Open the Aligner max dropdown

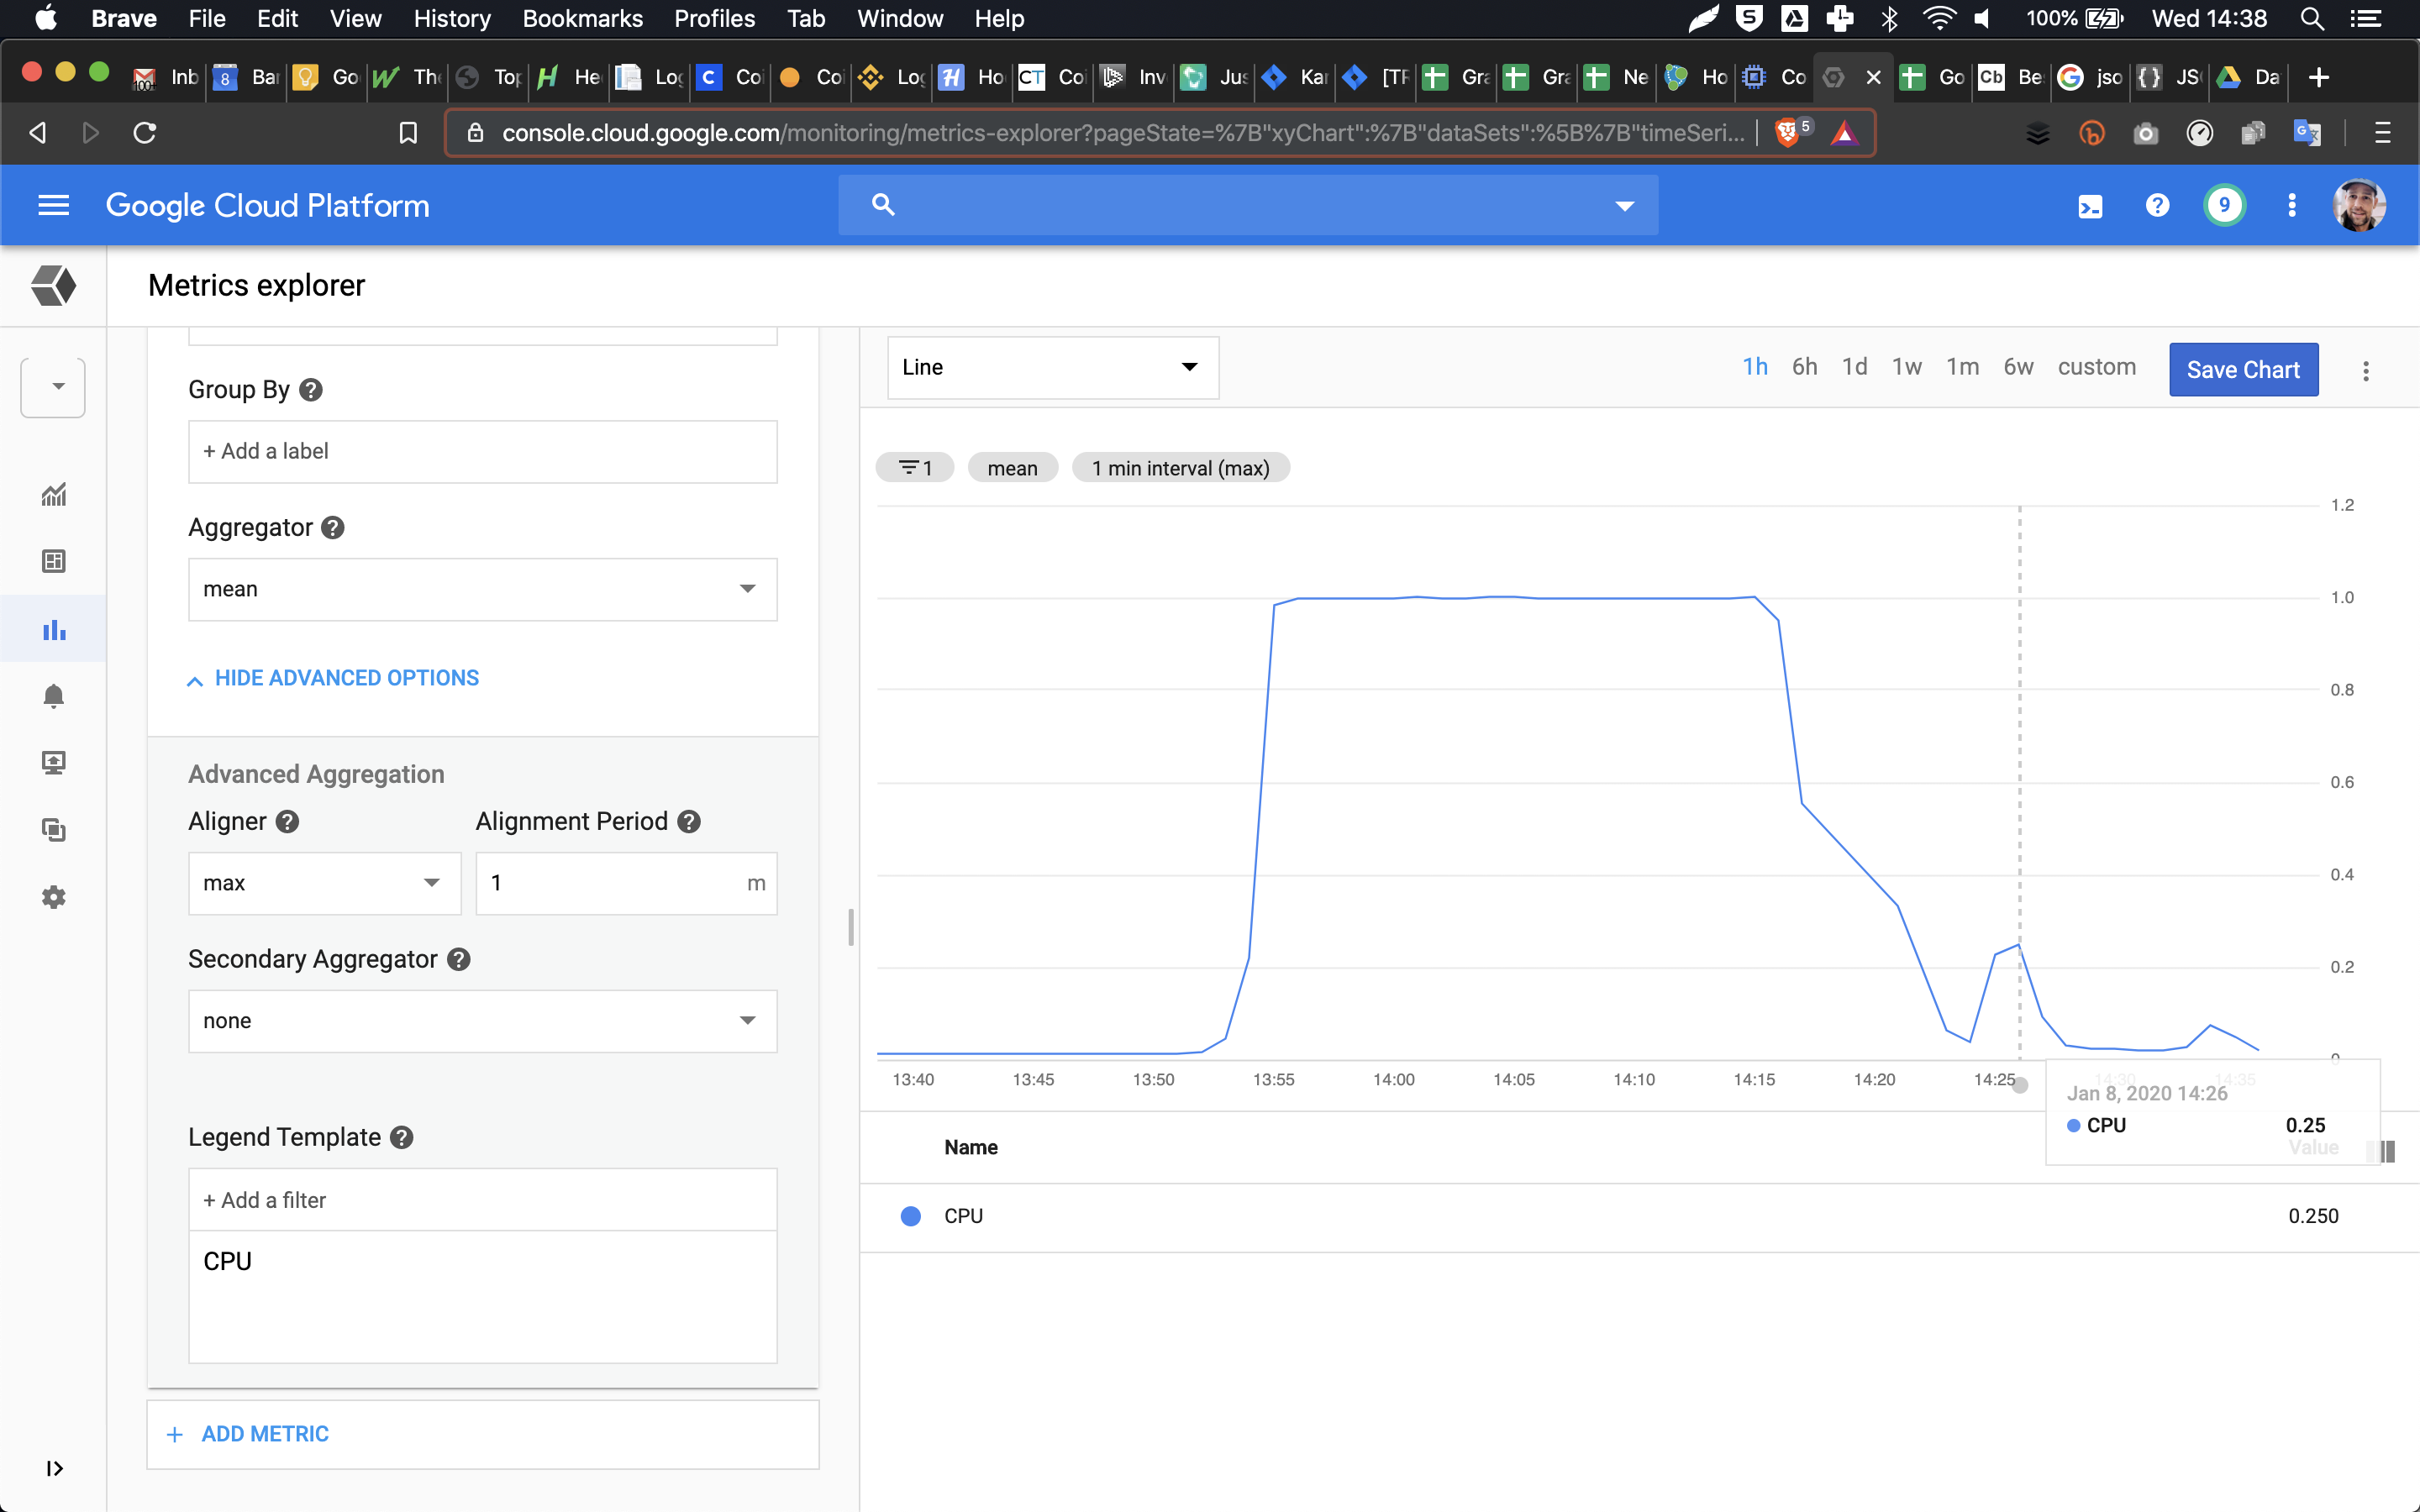(324, 883)
